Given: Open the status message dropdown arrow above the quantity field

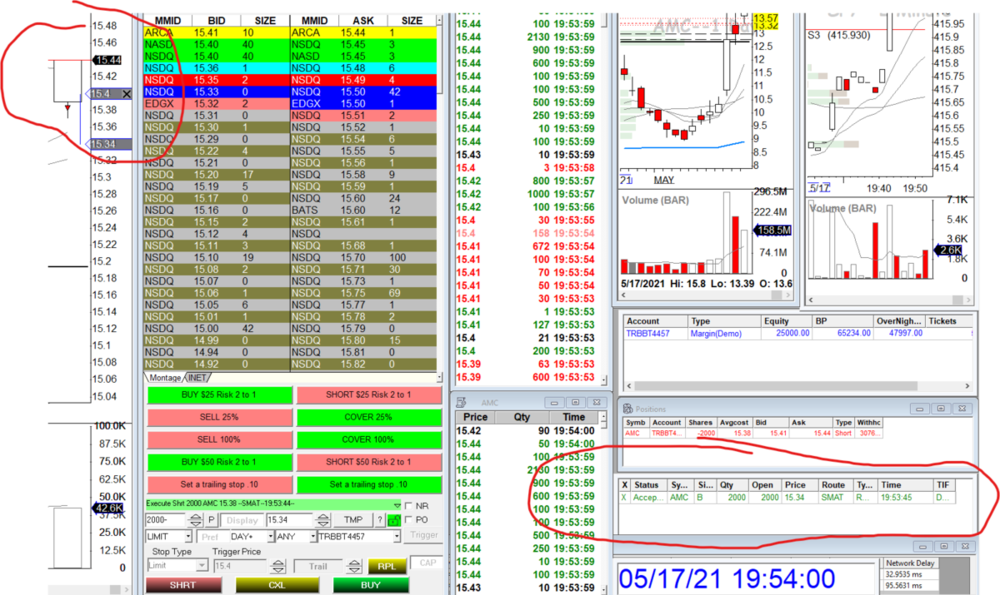Looking at the screenshot, I should tap(398, 505).
